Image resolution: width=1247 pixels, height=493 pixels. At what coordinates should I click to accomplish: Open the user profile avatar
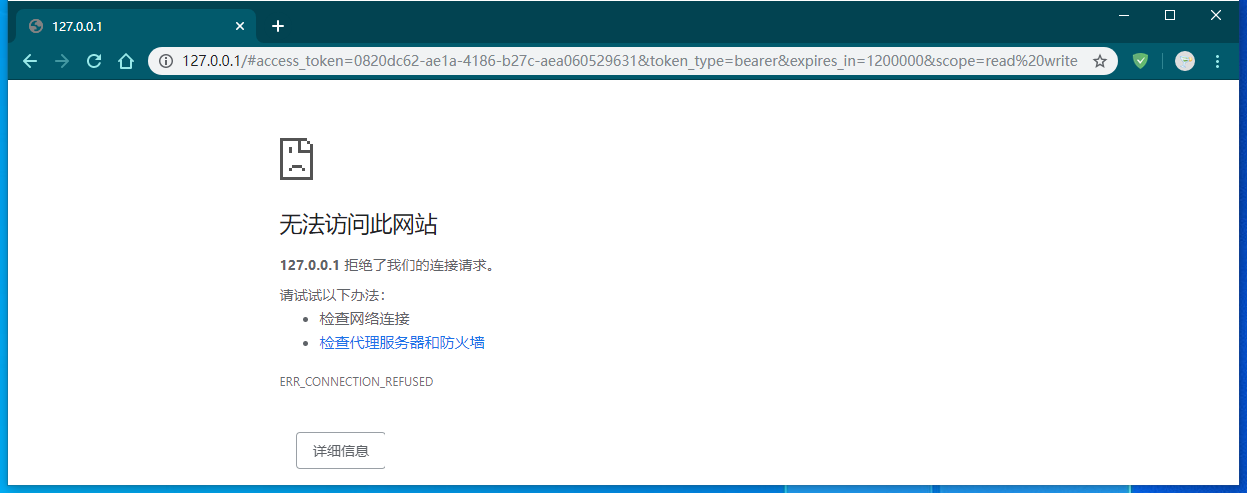point(1185,61)
